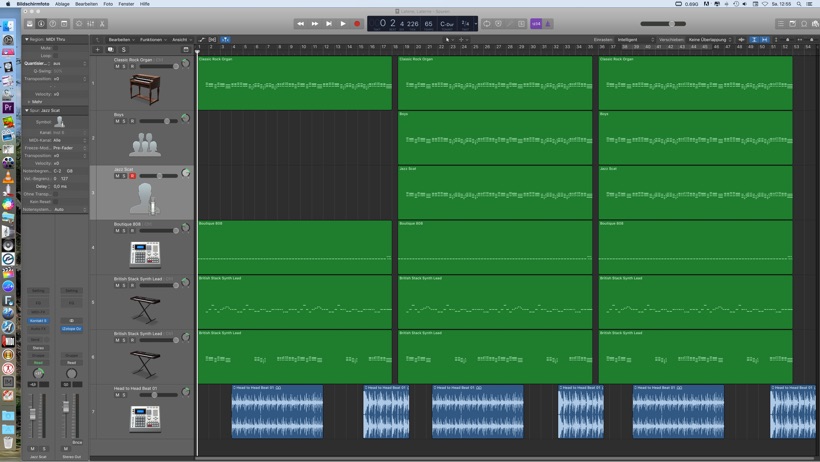This screenshot has width=820, height=462.
Task: Open Note Pads icon at top right
Action: (792, 24)
